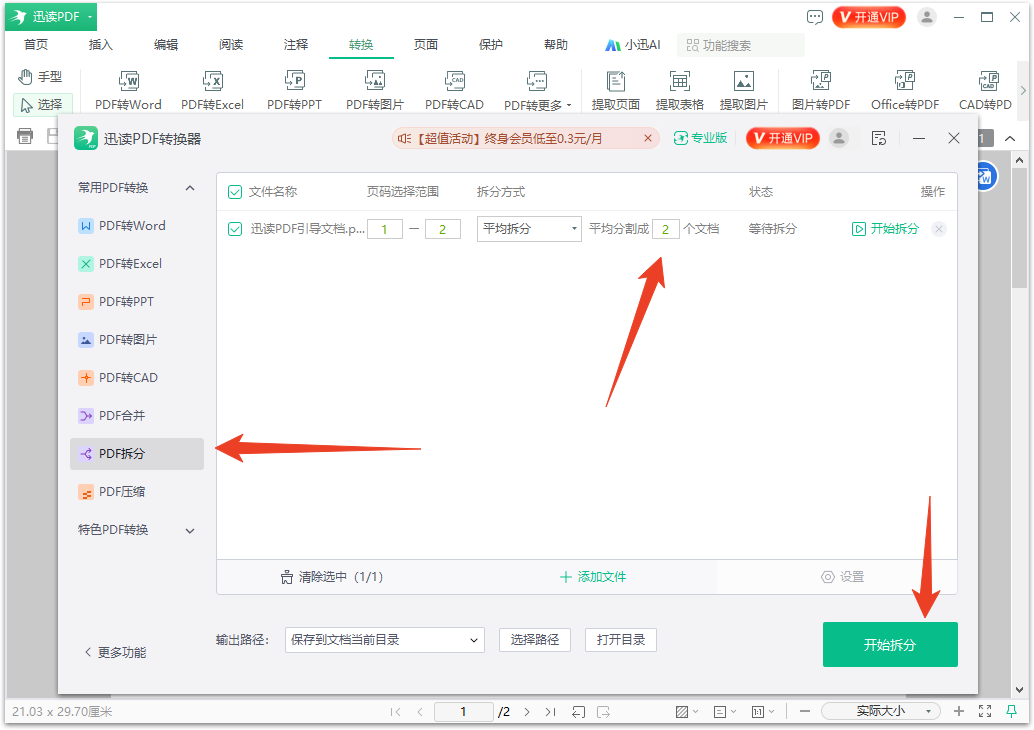Select PDF压缩 in converter sidebar

(137, 492)
